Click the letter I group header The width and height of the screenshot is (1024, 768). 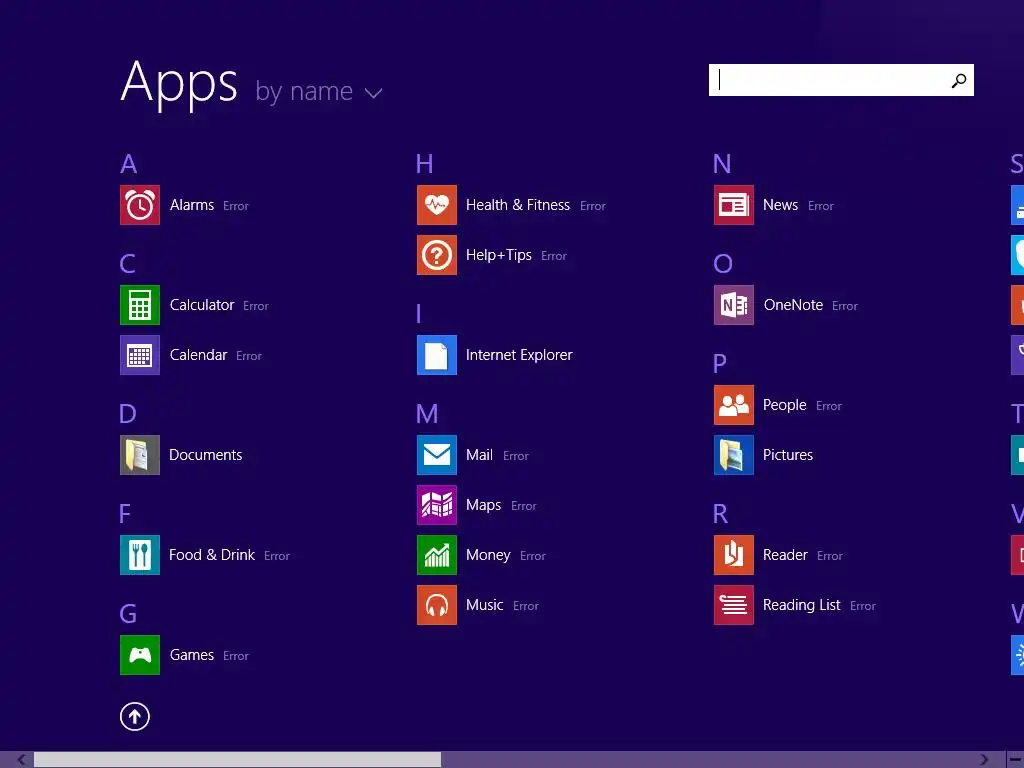(x=419, y=314)
